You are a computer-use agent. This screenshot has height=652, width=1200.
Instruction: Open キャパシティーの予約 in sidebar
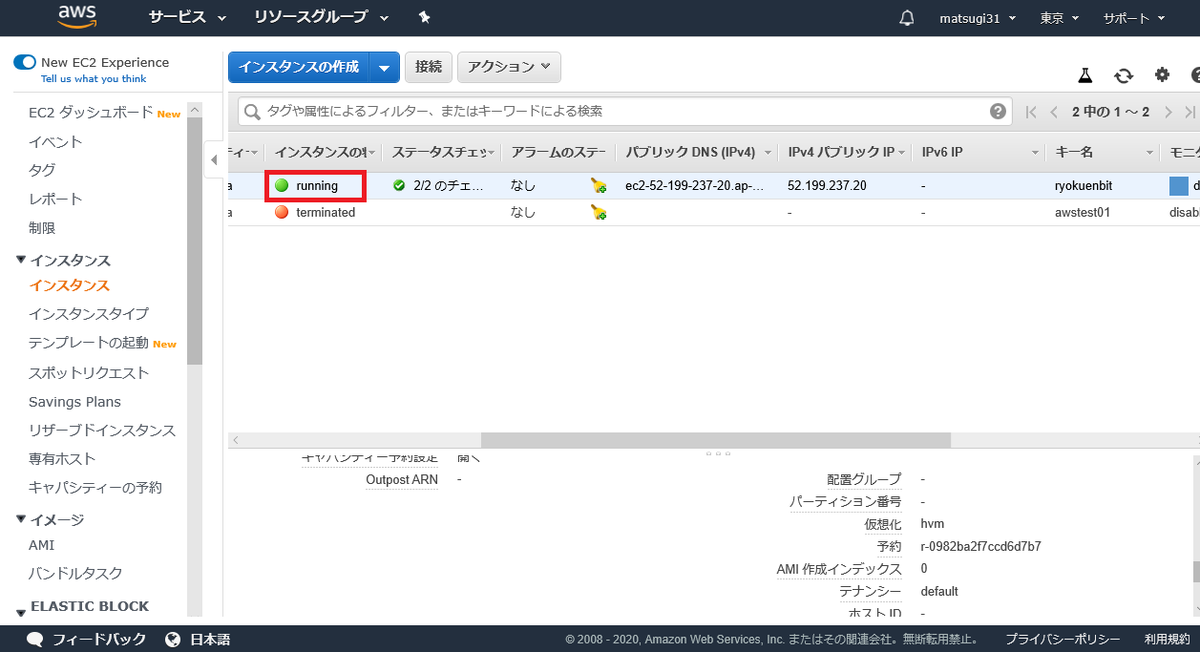point(95,488)
